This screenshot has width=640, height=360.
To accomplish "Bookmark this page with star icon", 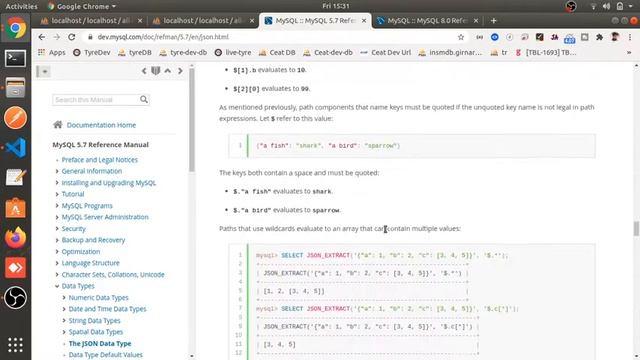I will (461, 37).
